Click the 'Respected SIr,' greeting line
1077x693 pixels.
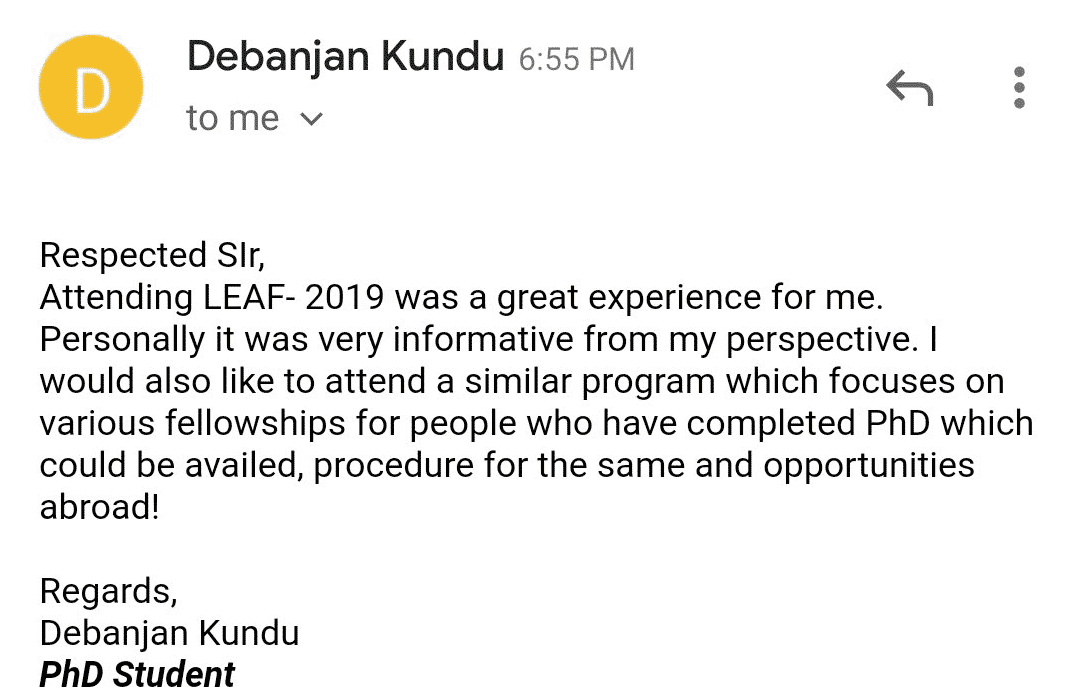pyautogui.click(x=152, y=255)
